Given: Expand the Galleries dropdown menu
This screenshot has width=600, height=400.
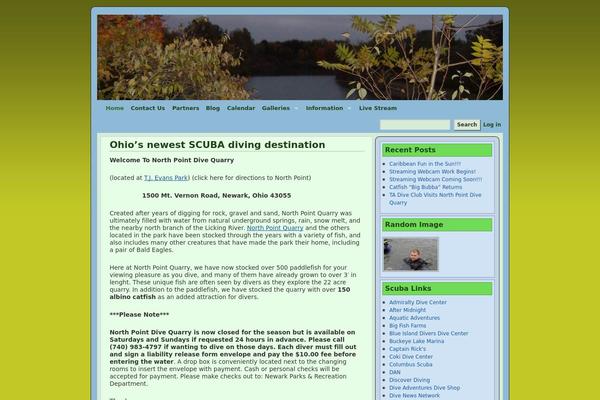Looking at the screenshot, I should point(279,108).
